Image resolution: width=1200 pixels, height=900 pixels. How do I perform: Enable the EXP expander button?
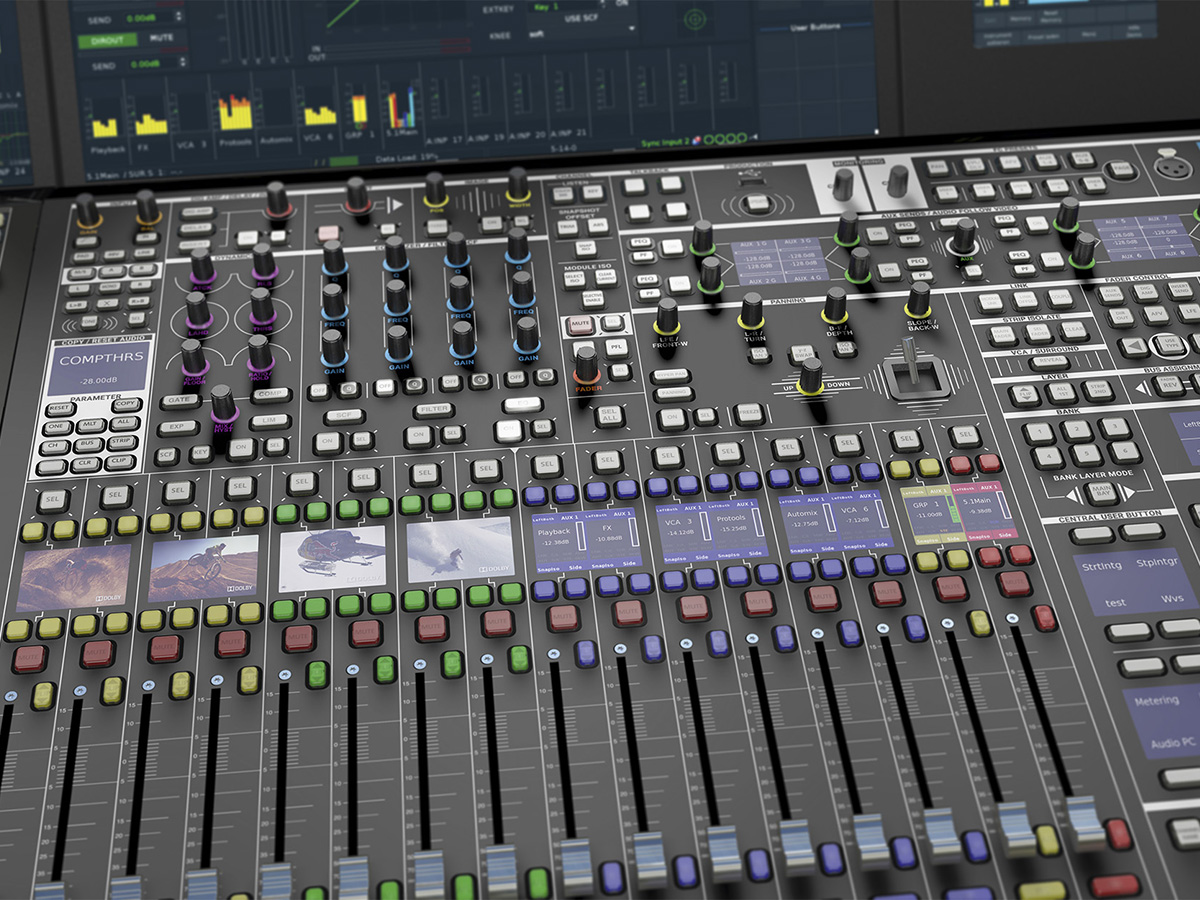coord(176,428)
